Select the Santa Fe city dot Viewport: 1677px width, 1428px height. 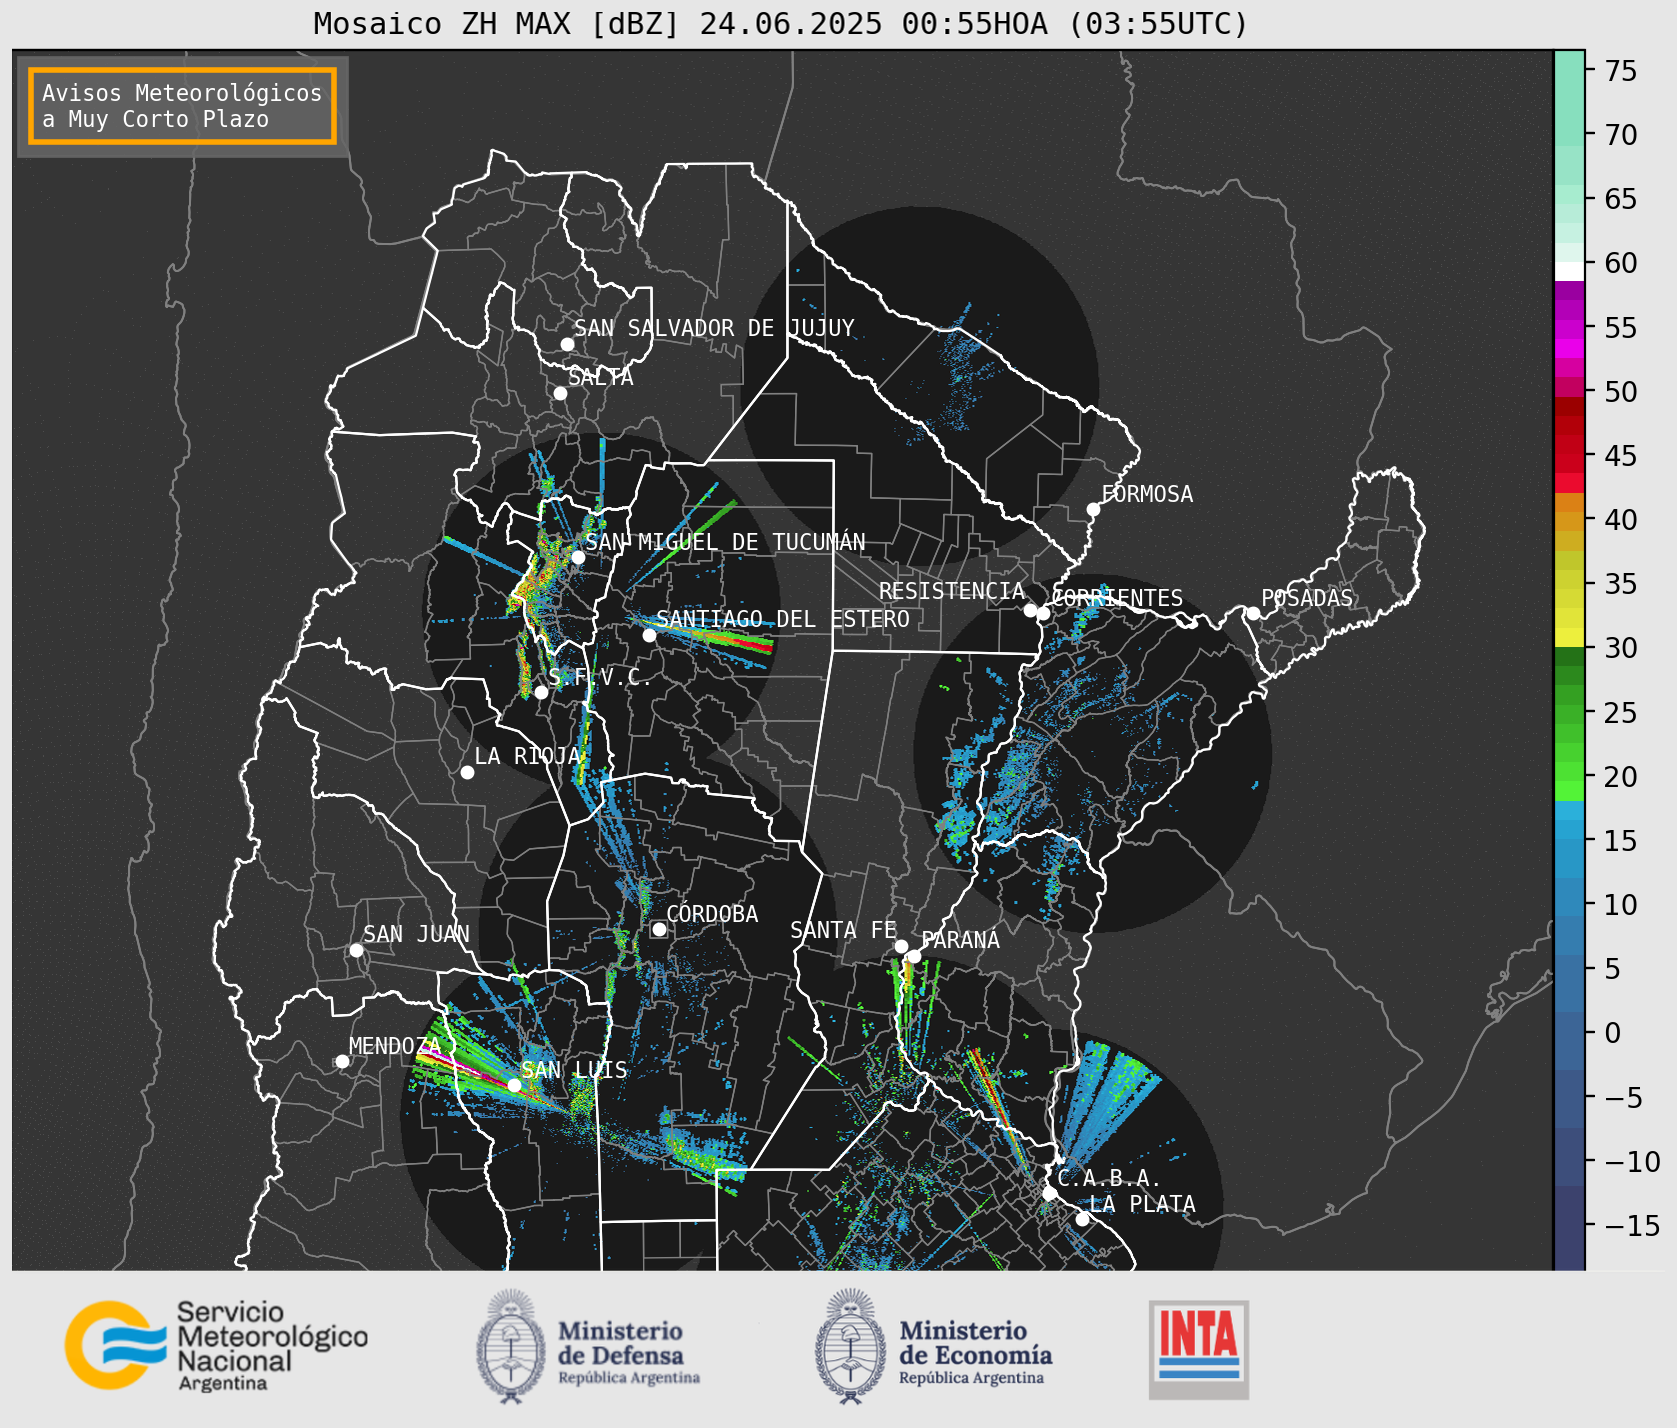tap(901, 946)
